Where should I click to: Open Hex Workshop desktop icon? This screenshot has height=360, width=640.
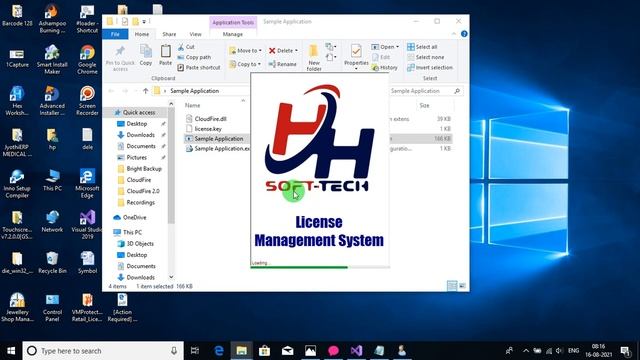click(17, 101)
